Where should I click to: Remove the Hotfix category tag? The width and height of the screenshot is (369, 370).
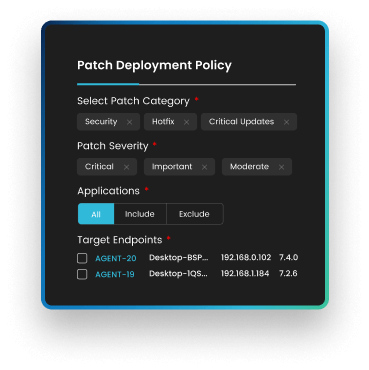point(186,122)
